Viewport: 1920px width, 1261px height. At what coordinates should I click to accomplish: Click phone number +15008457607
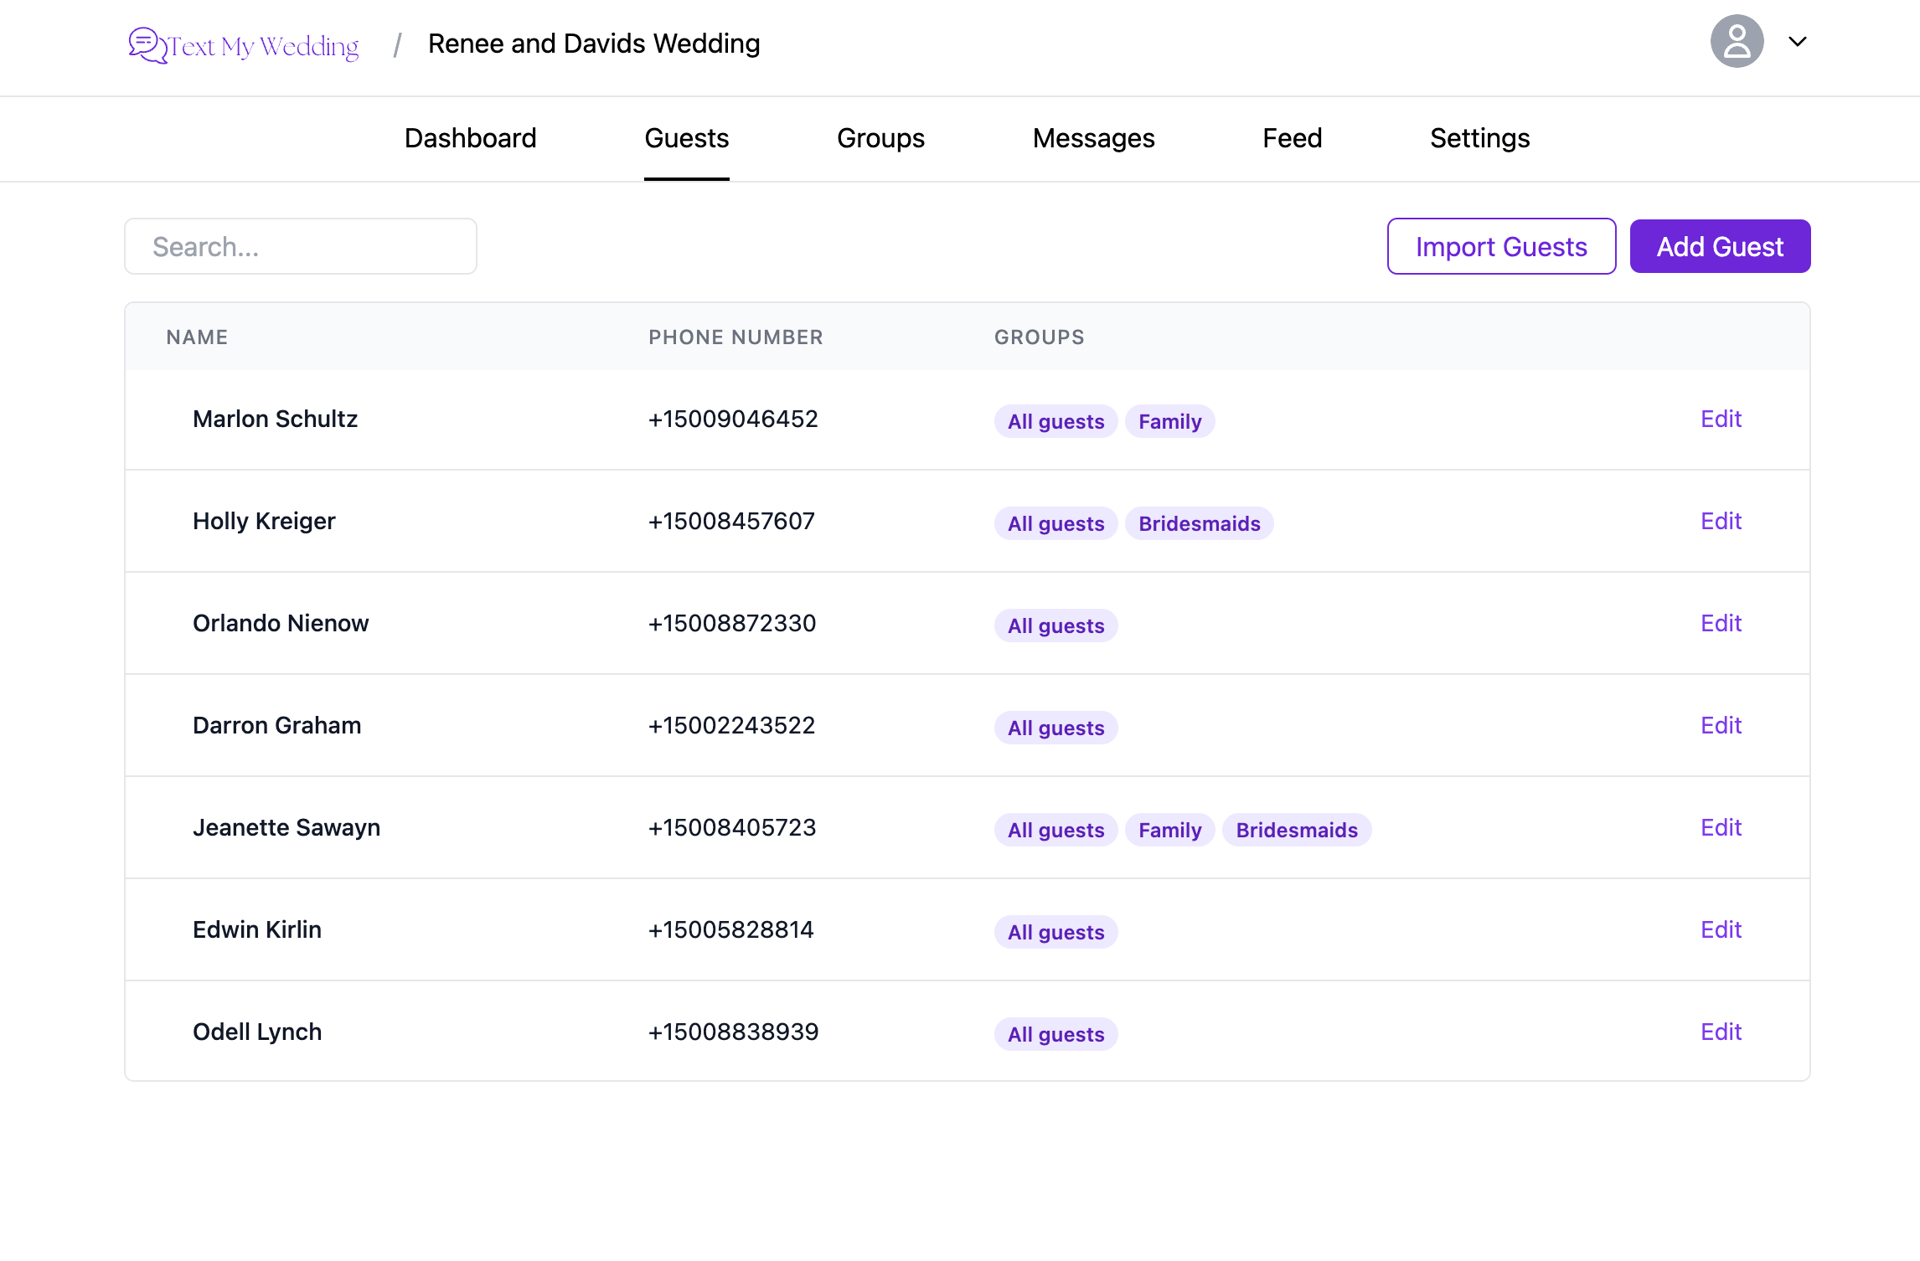(x=731, y=521)
